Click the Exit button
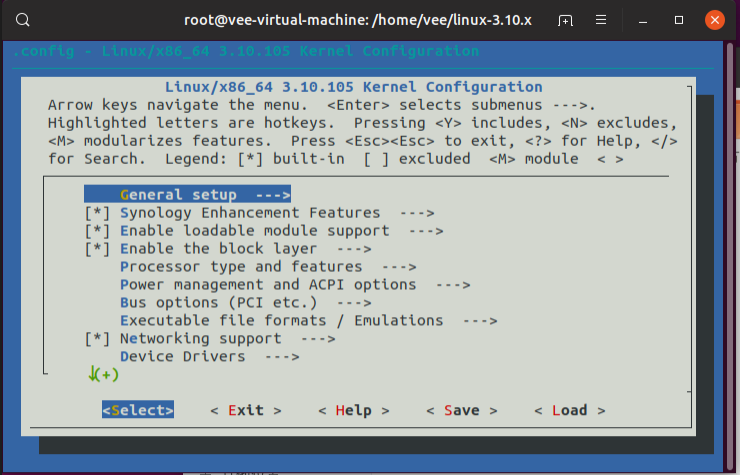Image resolution: width=740 pixels, height=475 pixels. pos(246,410)
